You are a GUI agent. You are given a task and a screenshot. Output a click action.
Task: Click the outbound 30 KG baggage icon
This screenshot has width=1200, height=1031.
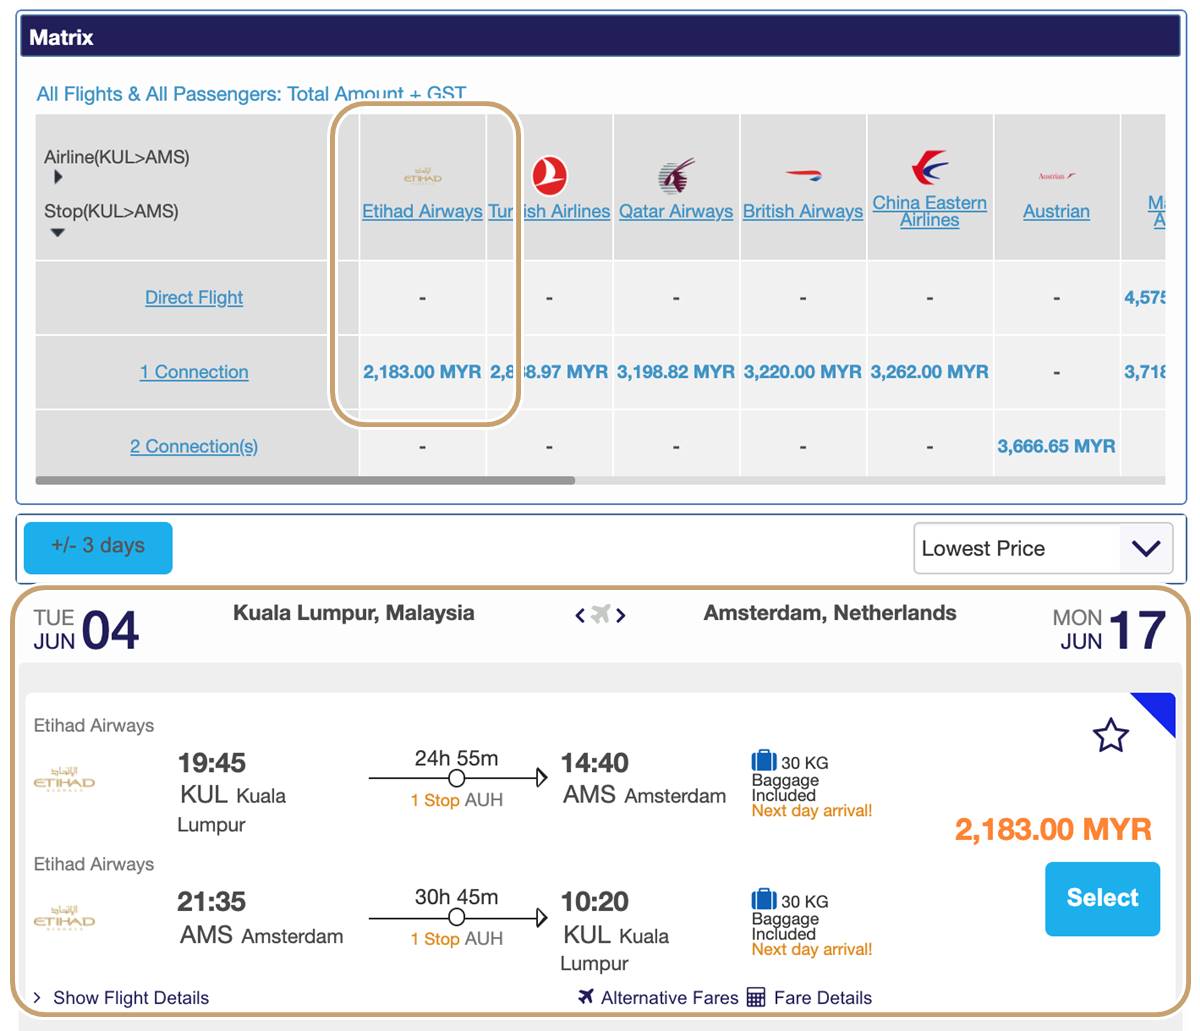pos(764,761)
